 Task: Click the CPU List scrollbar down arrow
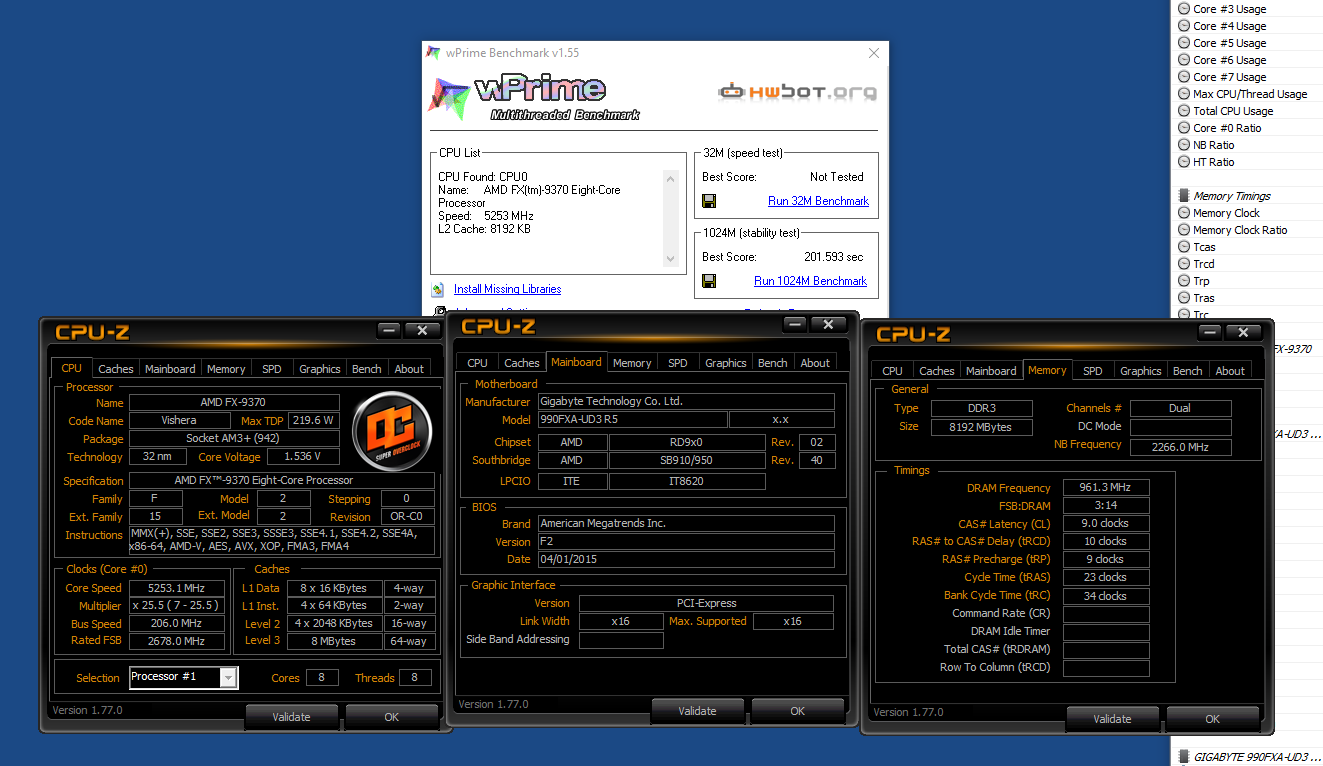(670, 259)
